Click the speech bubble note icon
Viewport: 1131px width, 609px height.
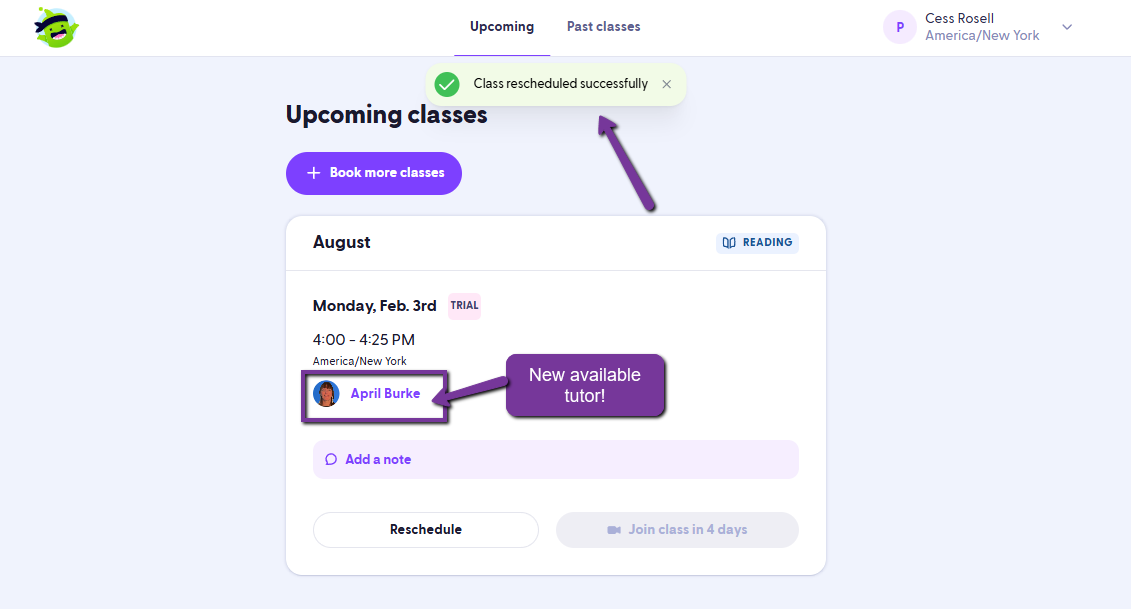pos(331,460)
